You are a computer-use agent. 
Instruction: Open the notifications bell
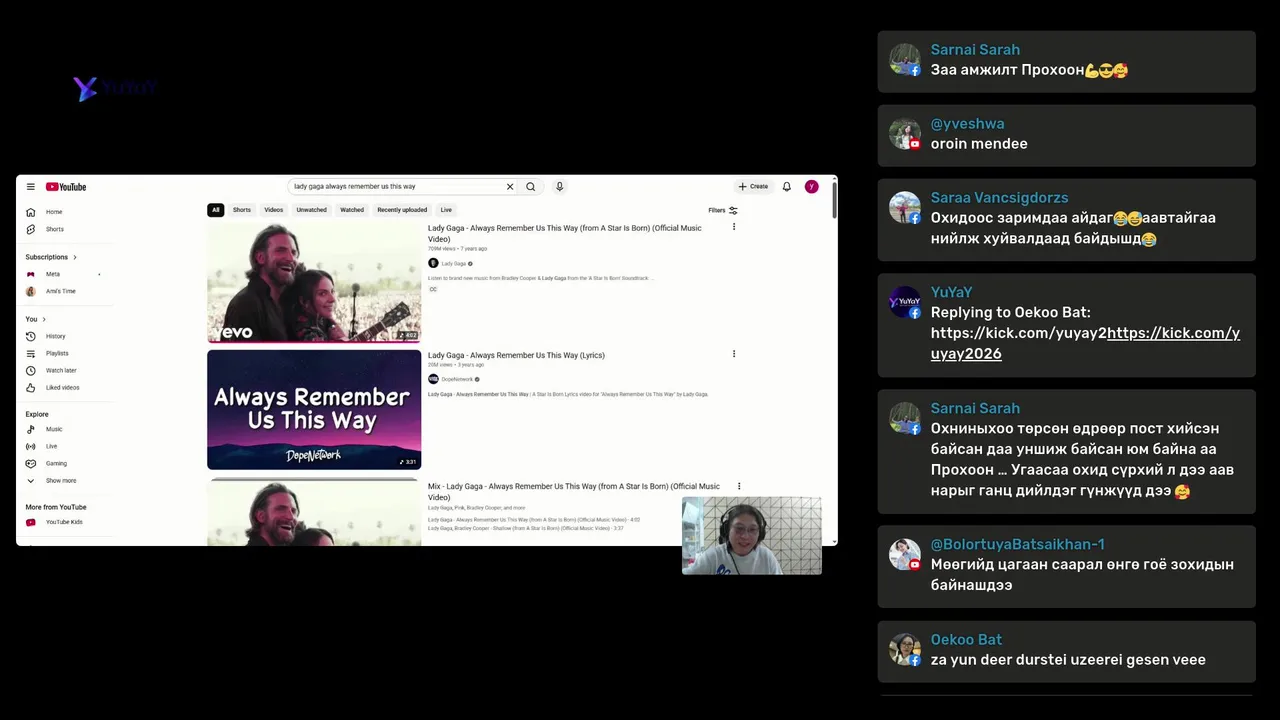(787, 187)
